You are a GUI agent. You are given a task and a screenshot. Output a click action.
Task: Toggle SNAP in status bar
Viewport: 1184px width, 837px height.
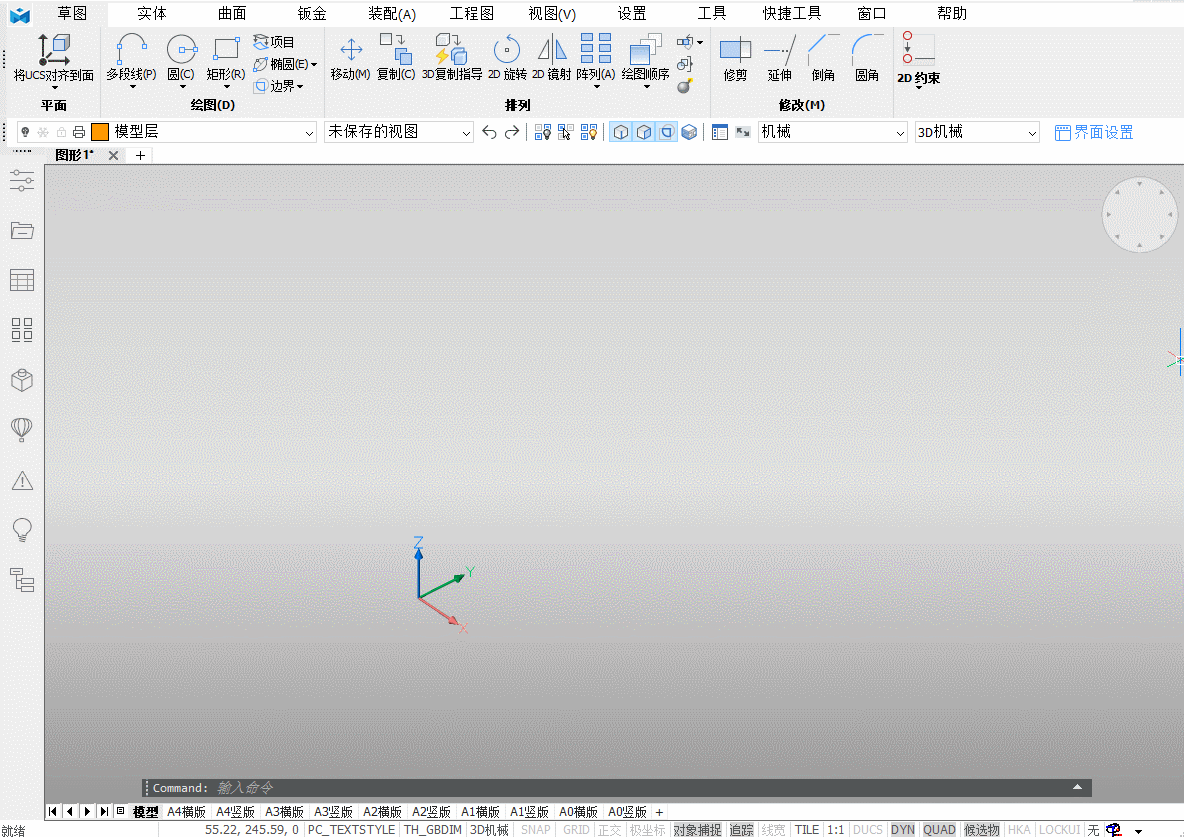click(x=535, y=829)
